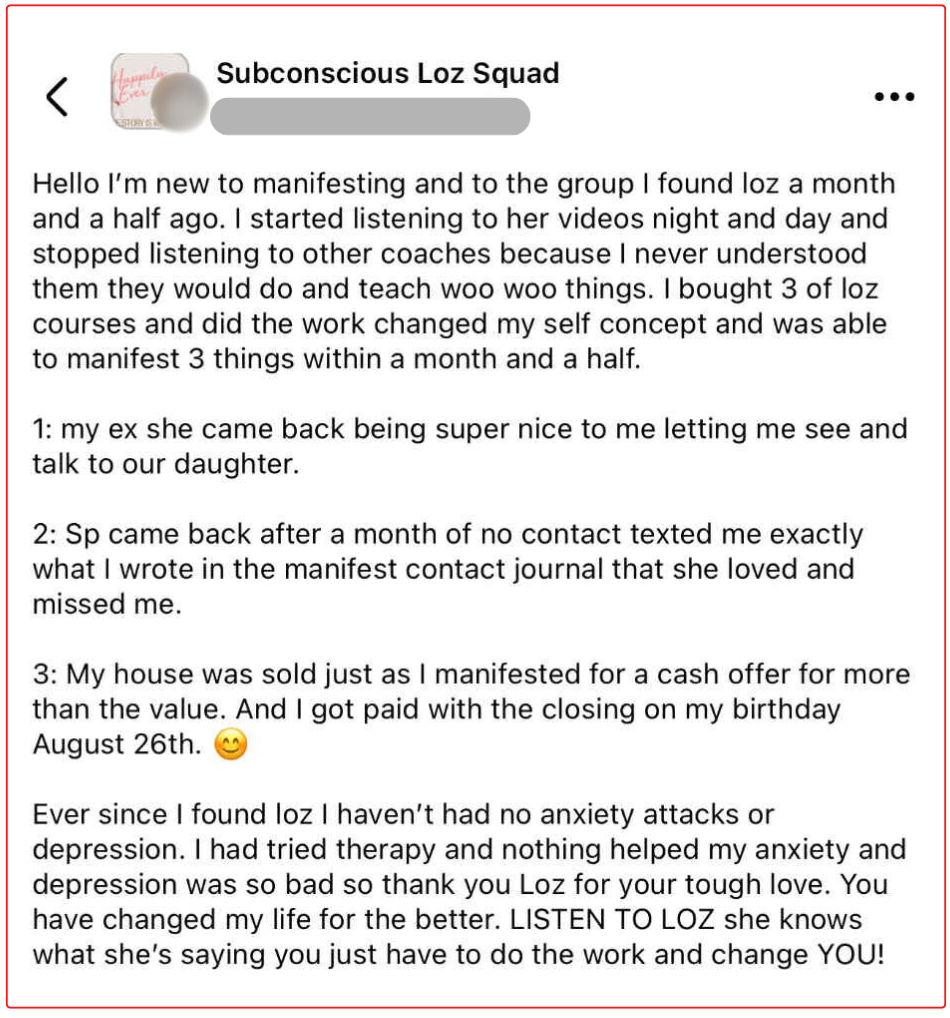Click the capitalized "LISTEN TO LOZ" text

612,919
